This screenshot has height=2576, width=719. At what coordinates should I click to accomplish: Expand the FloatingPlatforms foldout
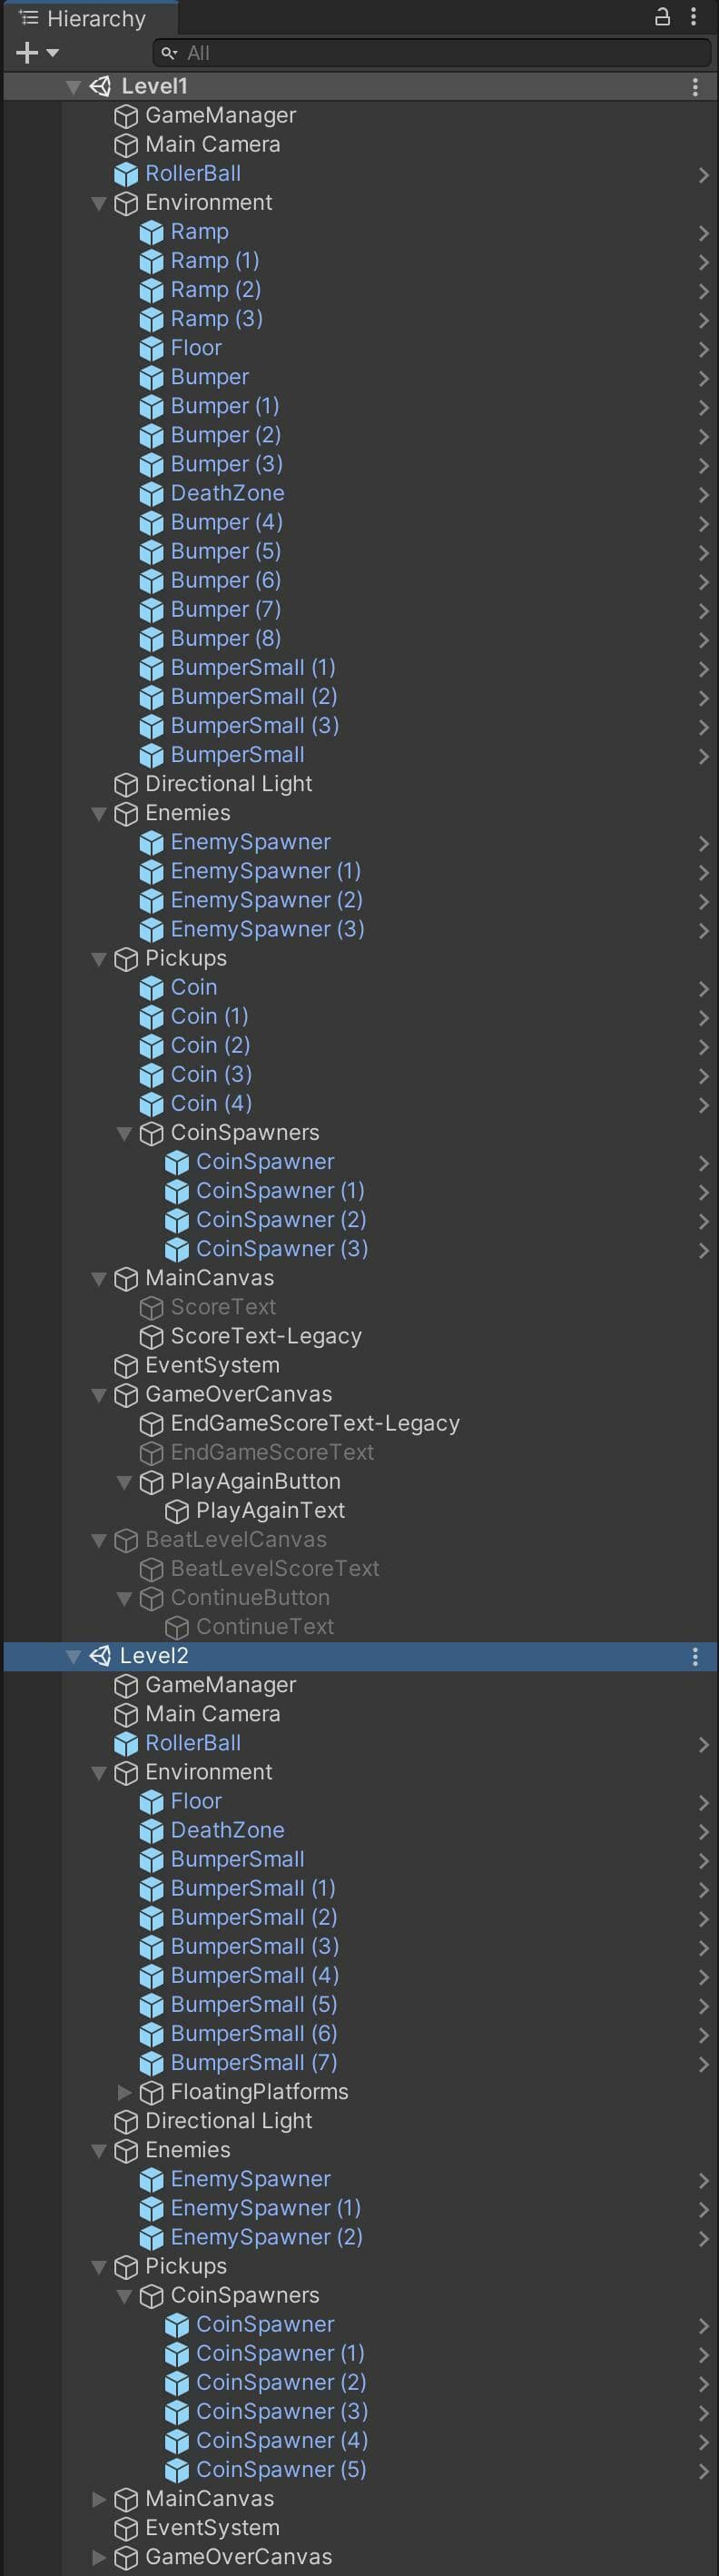124,2092
